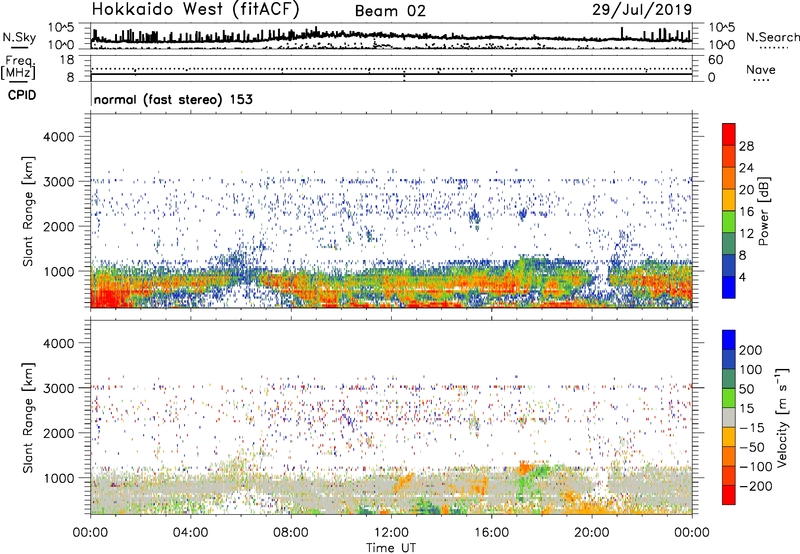The height and width of the screenshot is (554, 800).
Task: Click the '60' Nave axis label
Action: tap(715, 60)
